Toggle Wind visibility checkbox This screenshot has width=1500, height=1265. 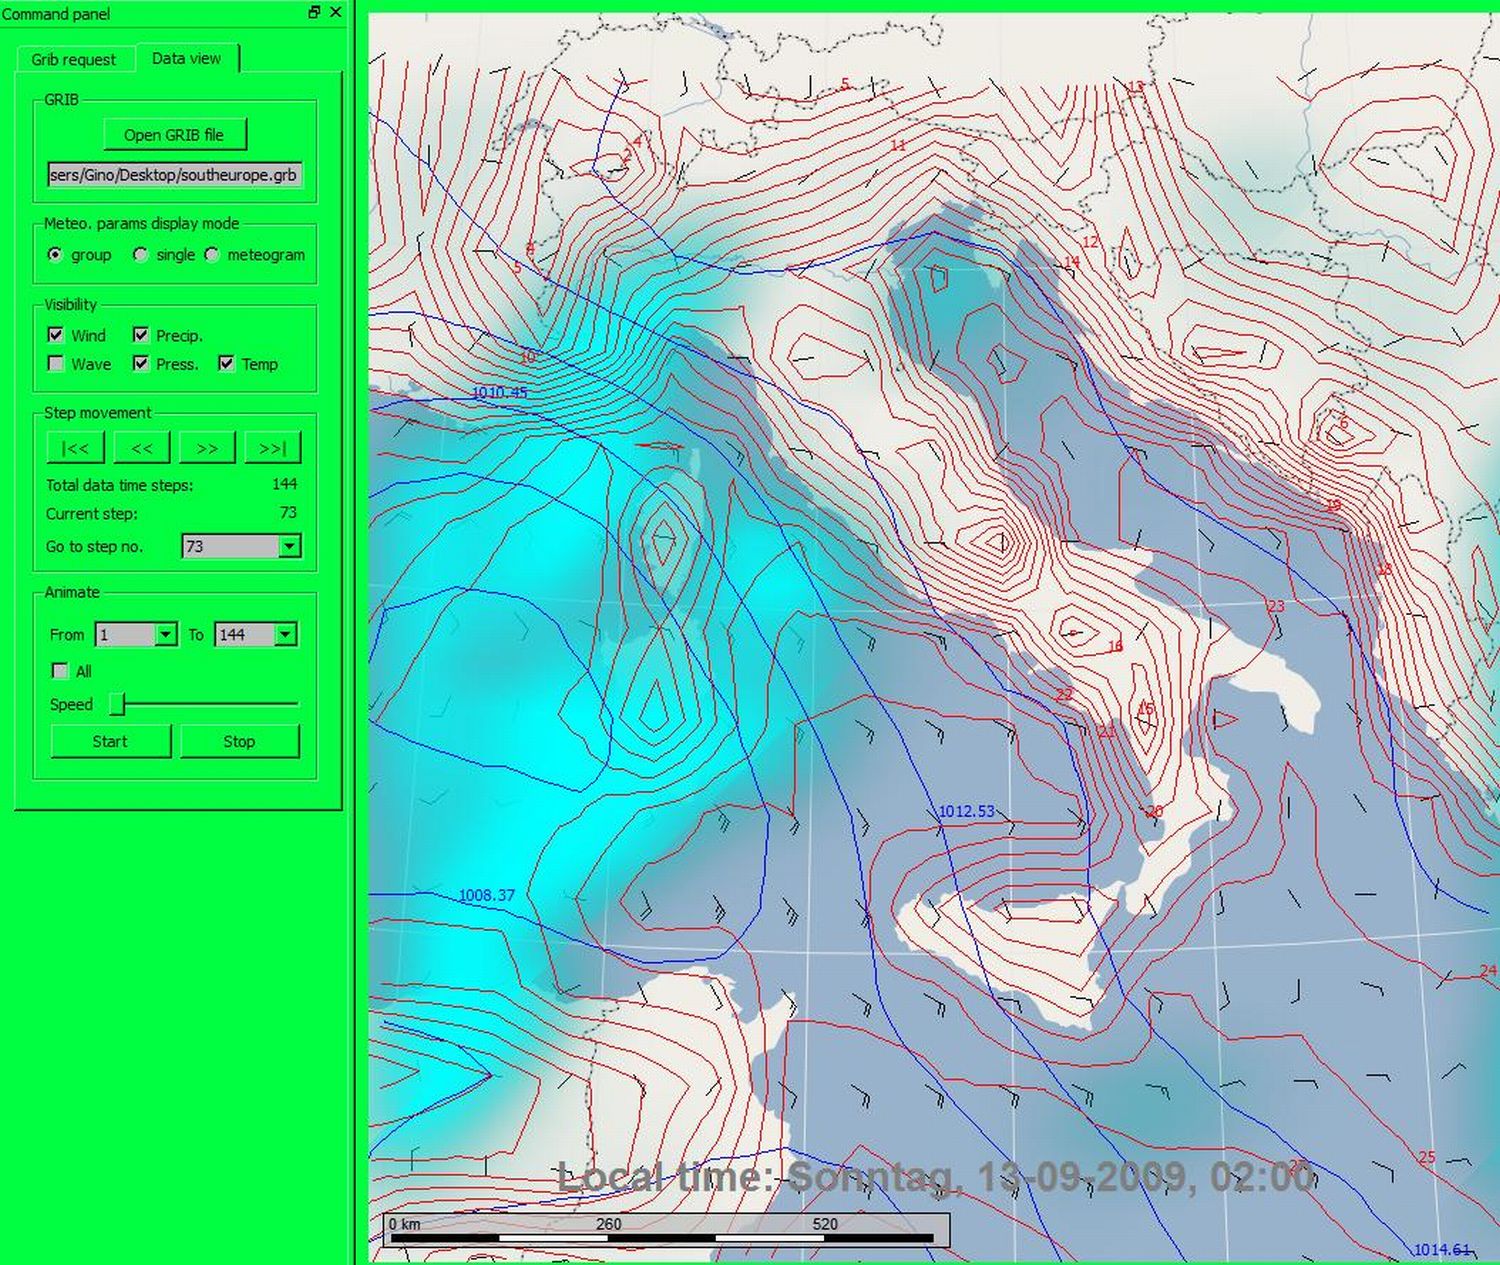(56, 335)
